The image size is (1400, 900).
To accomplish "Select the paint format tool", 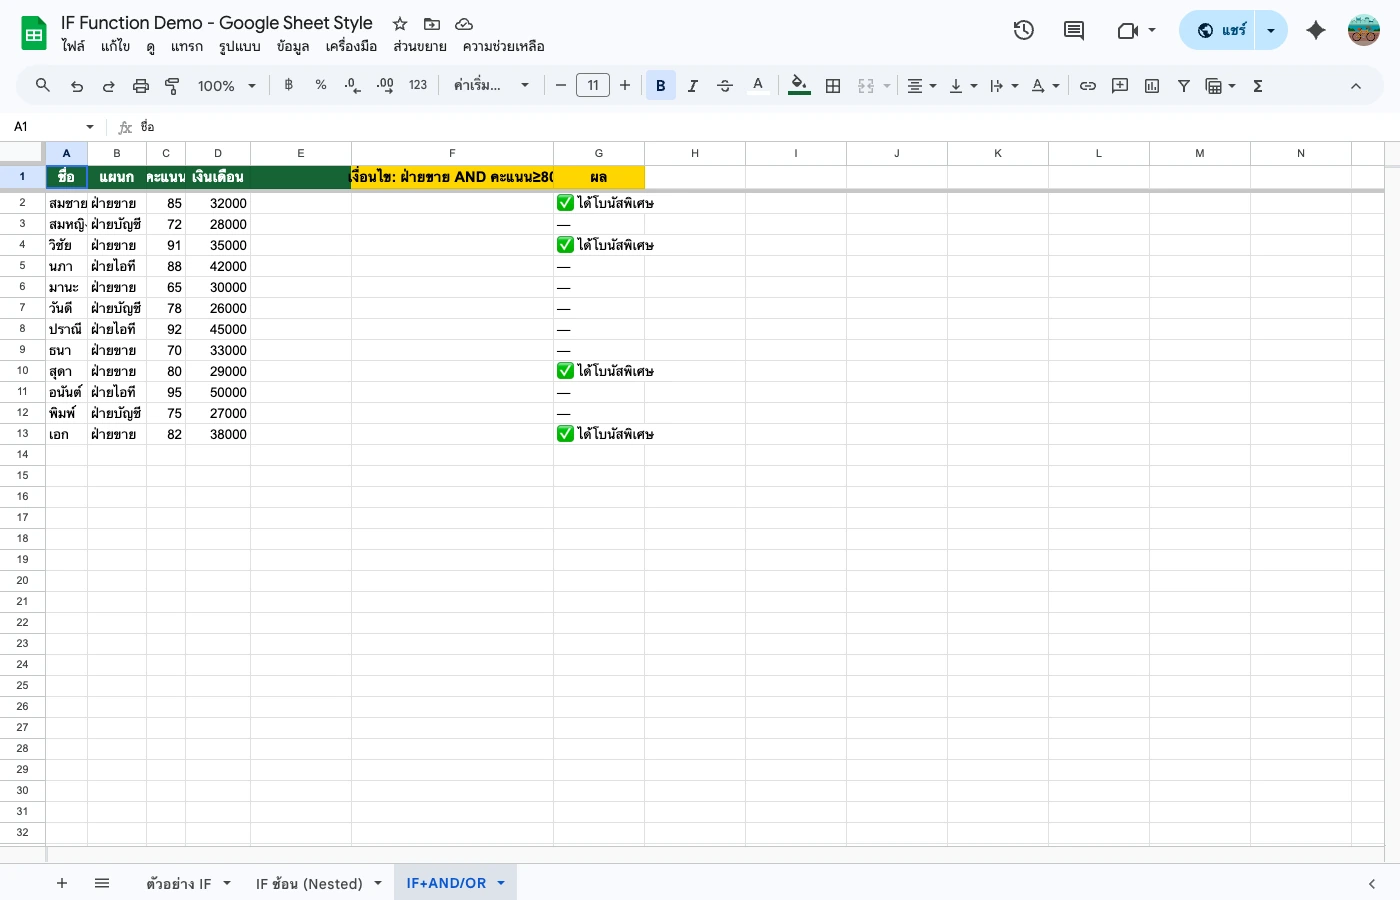I will click(171, 85).
